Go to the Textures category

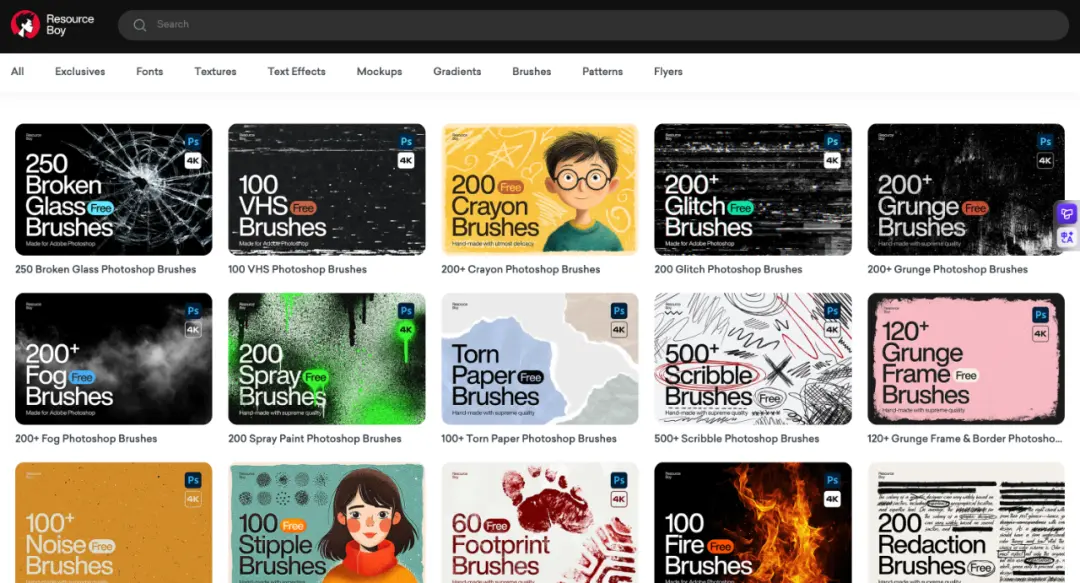pos(215,71)
